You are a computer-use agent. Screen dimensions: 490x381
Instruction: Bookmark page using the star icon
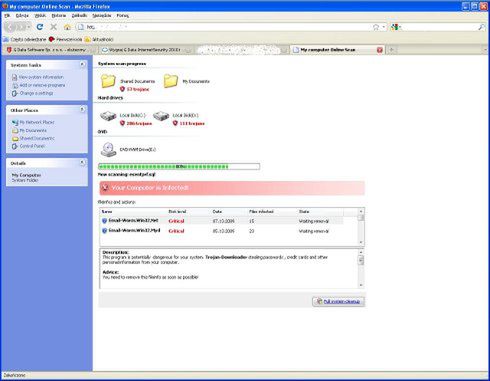pos(376,27)
